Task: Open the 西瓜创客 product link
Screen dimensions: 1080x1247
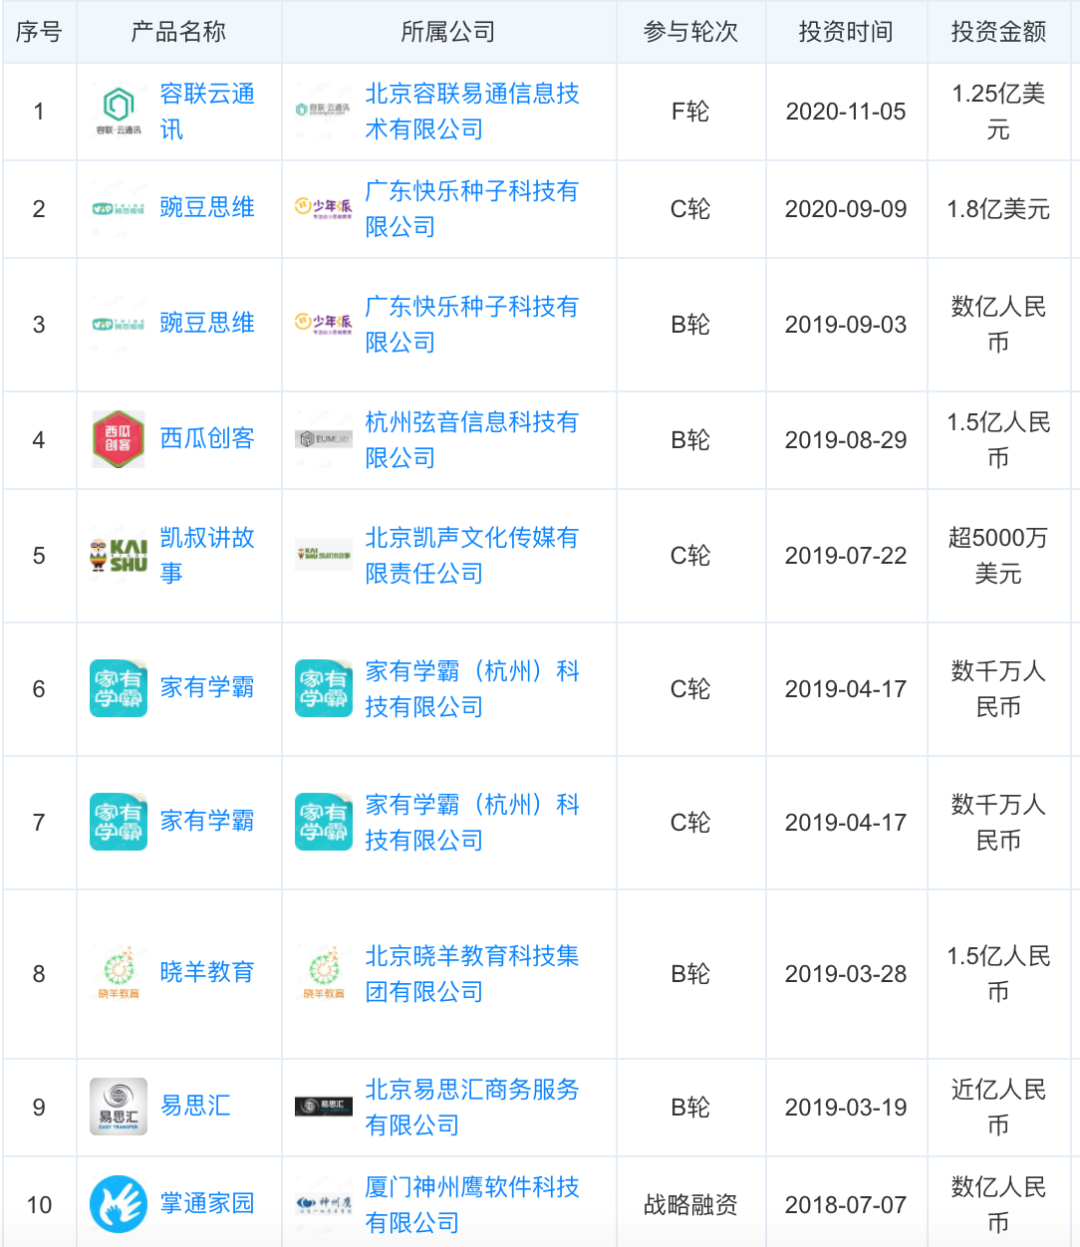Action: tap(207, 439)
